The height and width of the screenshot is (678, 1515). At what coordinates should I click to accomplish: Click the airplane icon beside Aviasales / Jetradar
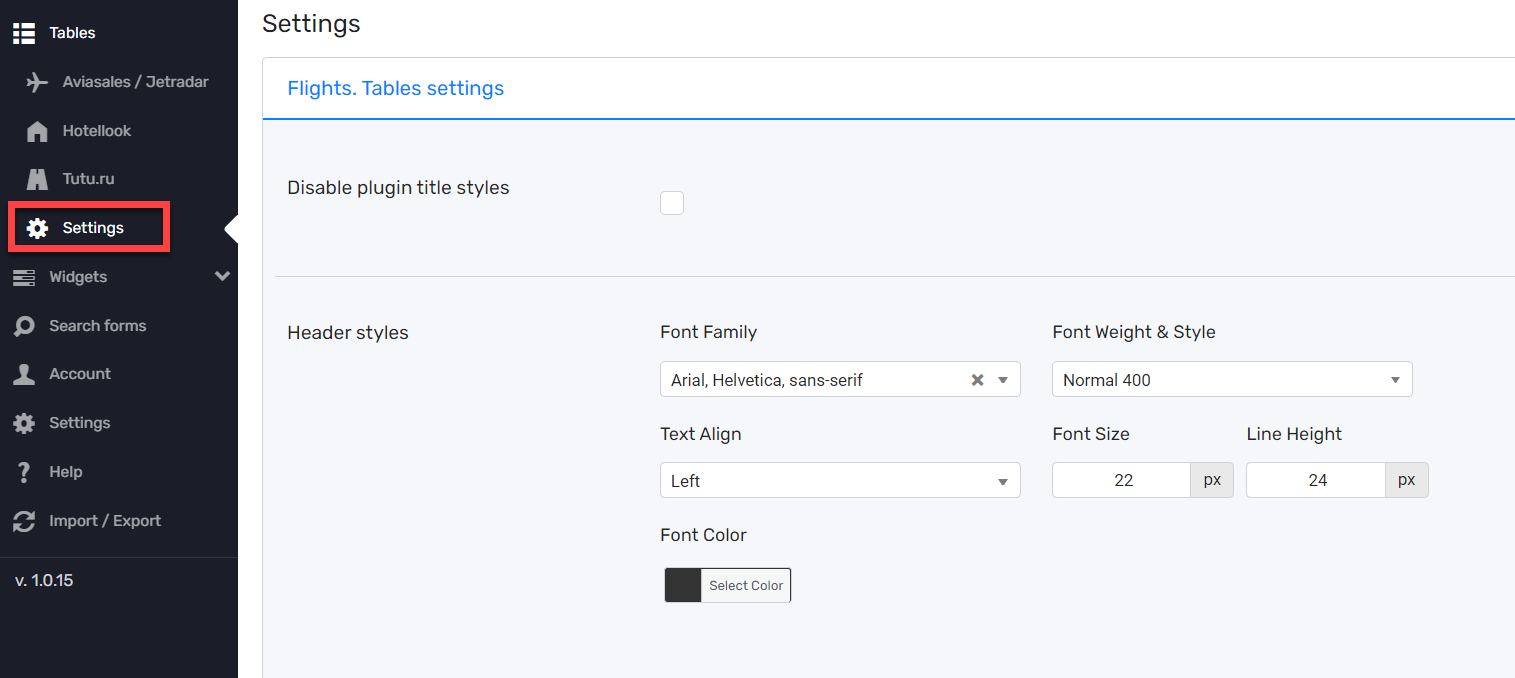[x=37, y=82]
